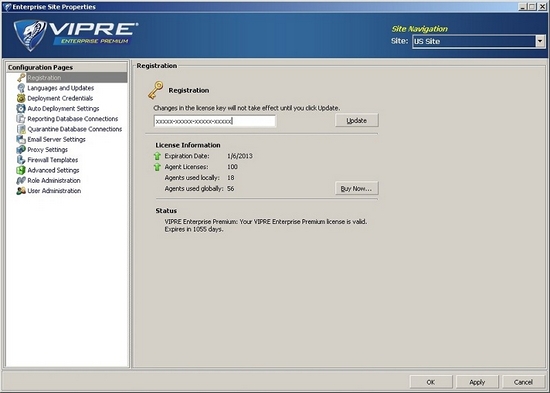This screenshot has height=393, width=550.
Task: Select the US Site combo box
Action: point(478,41)
